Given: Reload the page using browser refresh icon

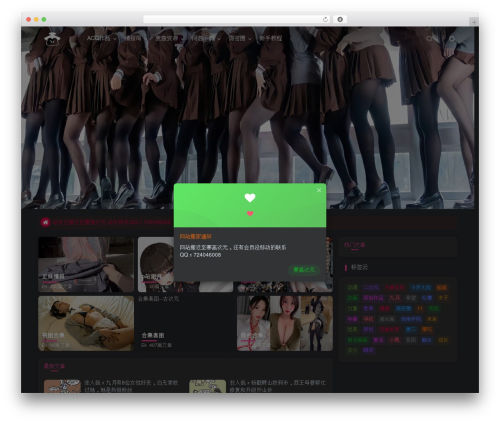Looking at the screenshot, I should point(325,19).
